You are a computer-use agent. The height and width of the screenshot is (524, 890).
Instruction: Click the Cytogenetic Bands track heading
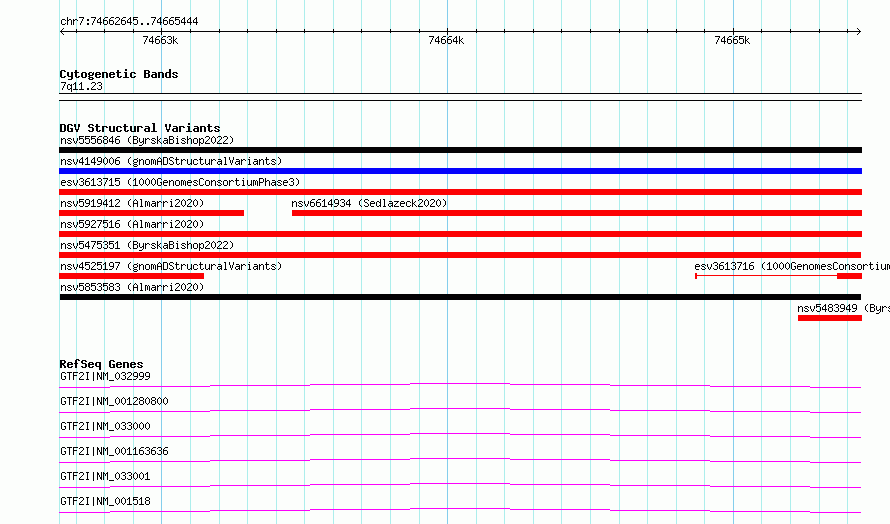[x=119, y=74]
